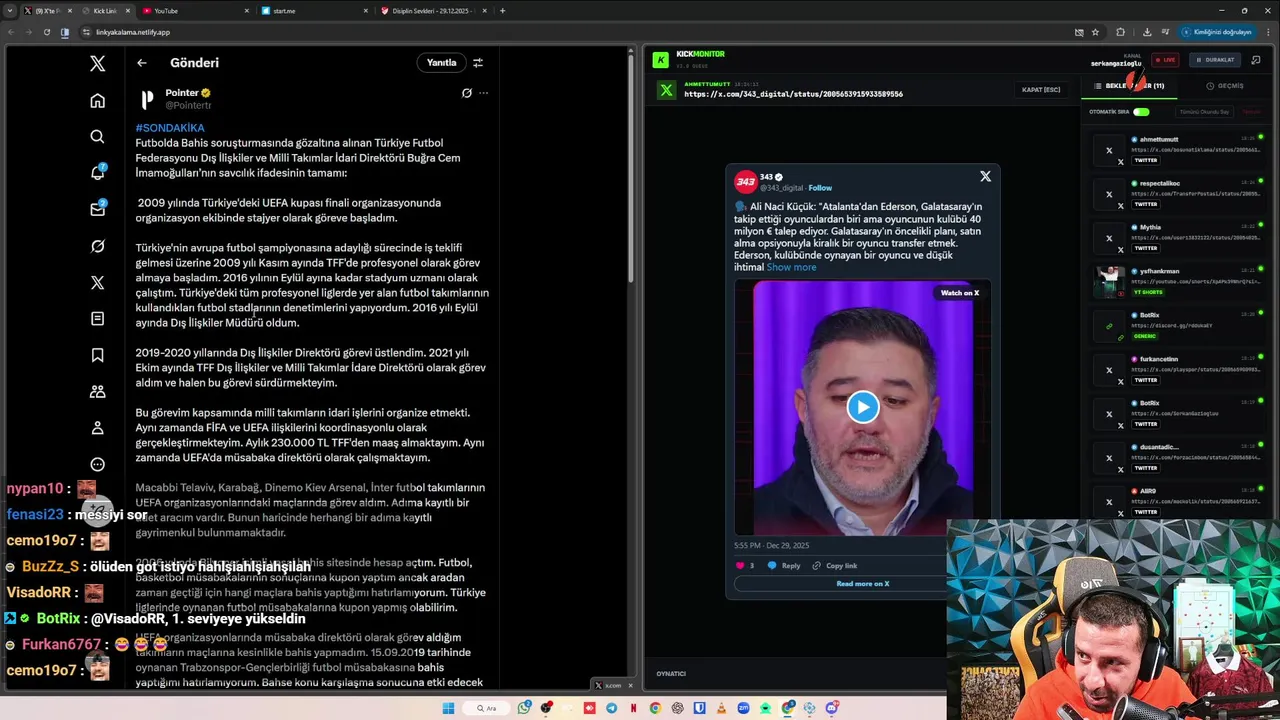Open communities people icon in X sidebar
Viewport: 1280px width, 720px height.
click(97, 392)
